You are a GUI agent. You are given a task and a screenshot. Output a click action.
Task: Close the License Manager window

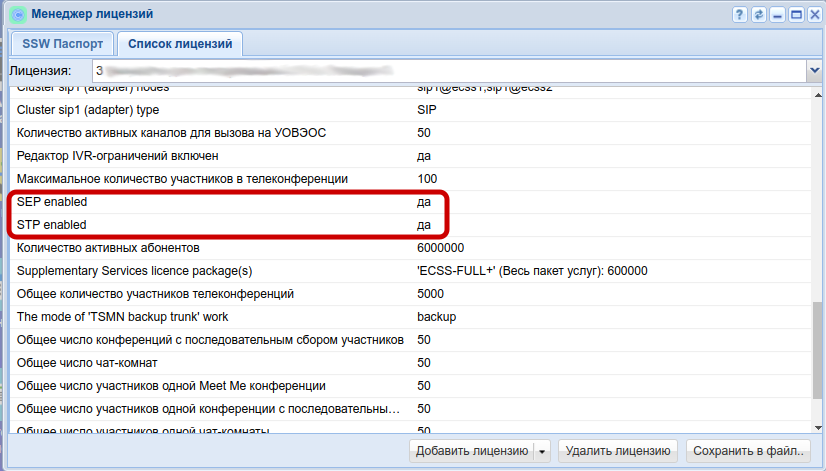814,14
